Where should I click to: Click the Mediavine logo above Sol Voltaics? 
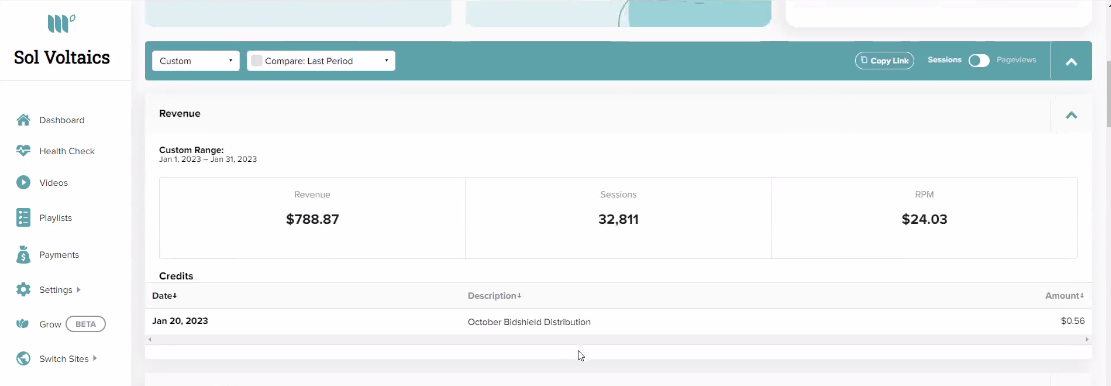coord(61,24)
